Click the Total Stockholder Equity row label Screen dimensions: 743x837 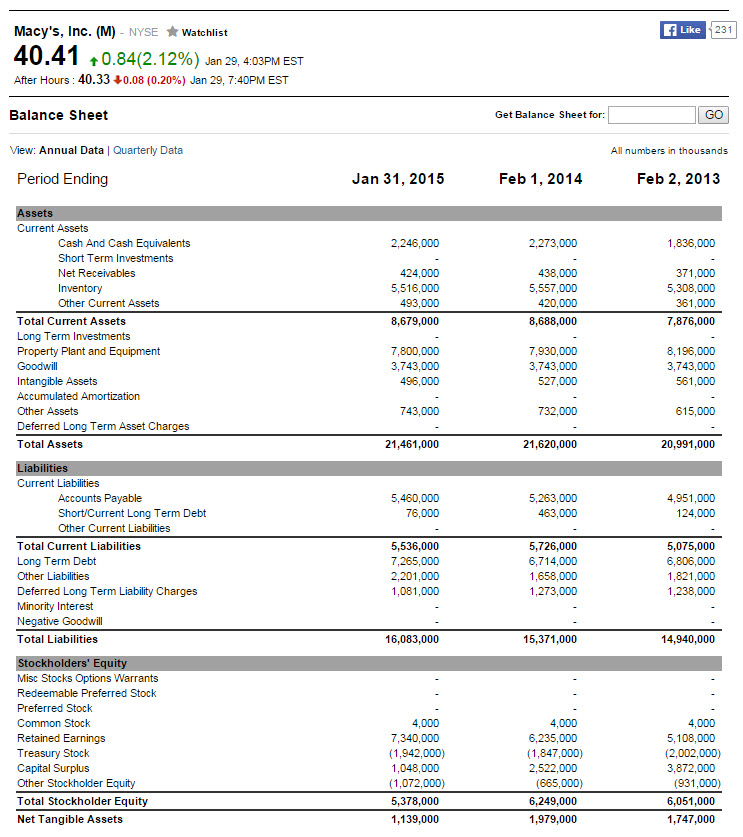82,801
